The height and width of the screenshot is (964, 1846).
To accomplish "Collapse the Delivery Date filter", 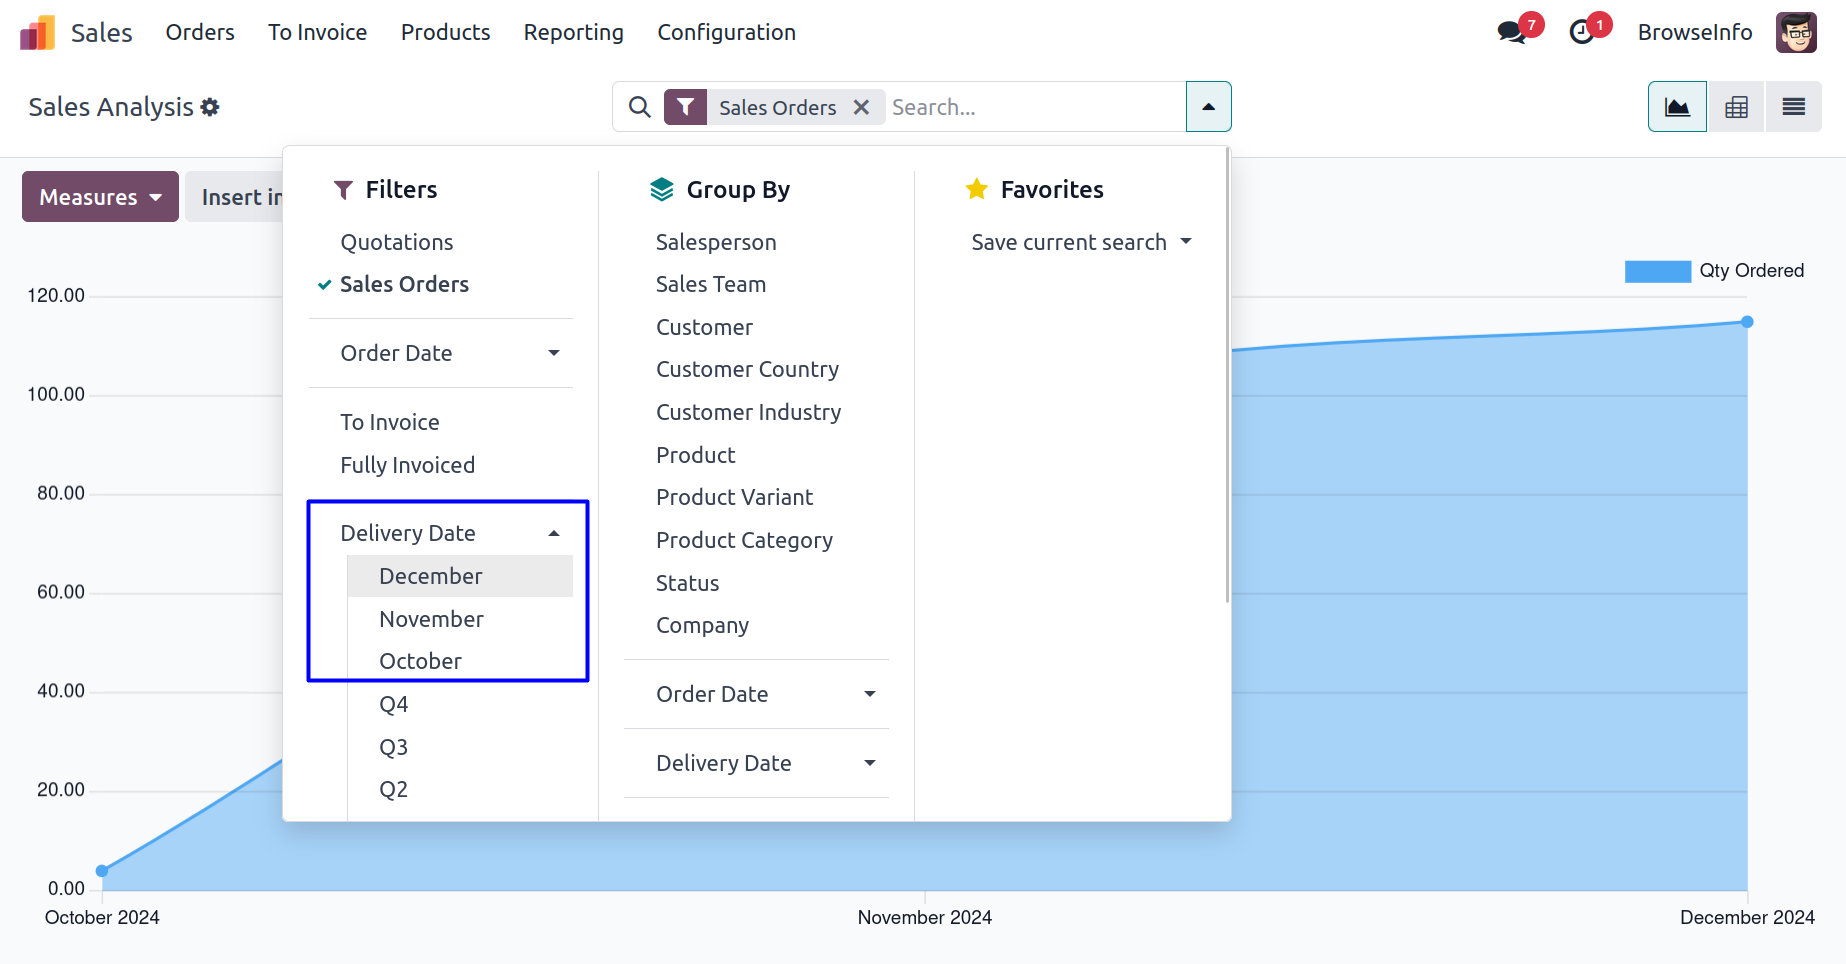I will [x=449, y=533].
